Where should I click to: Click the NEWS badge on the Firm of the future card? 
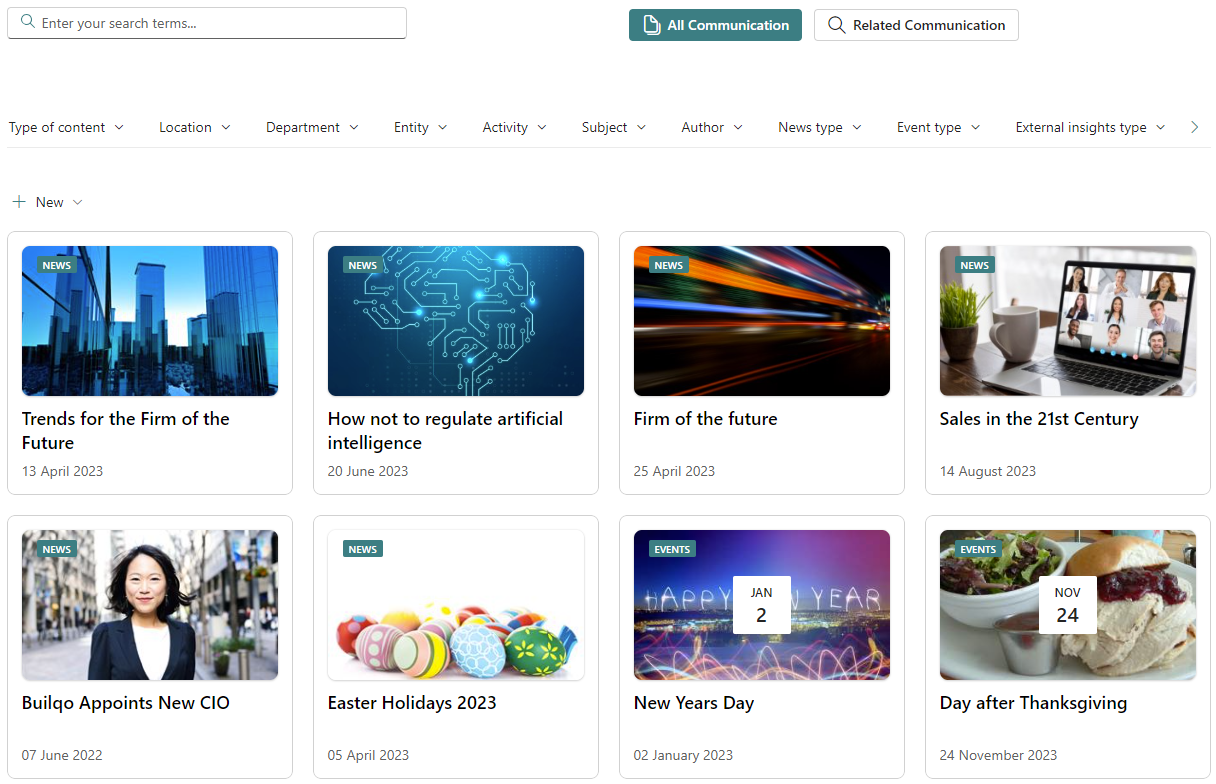[x=669, y=265]
